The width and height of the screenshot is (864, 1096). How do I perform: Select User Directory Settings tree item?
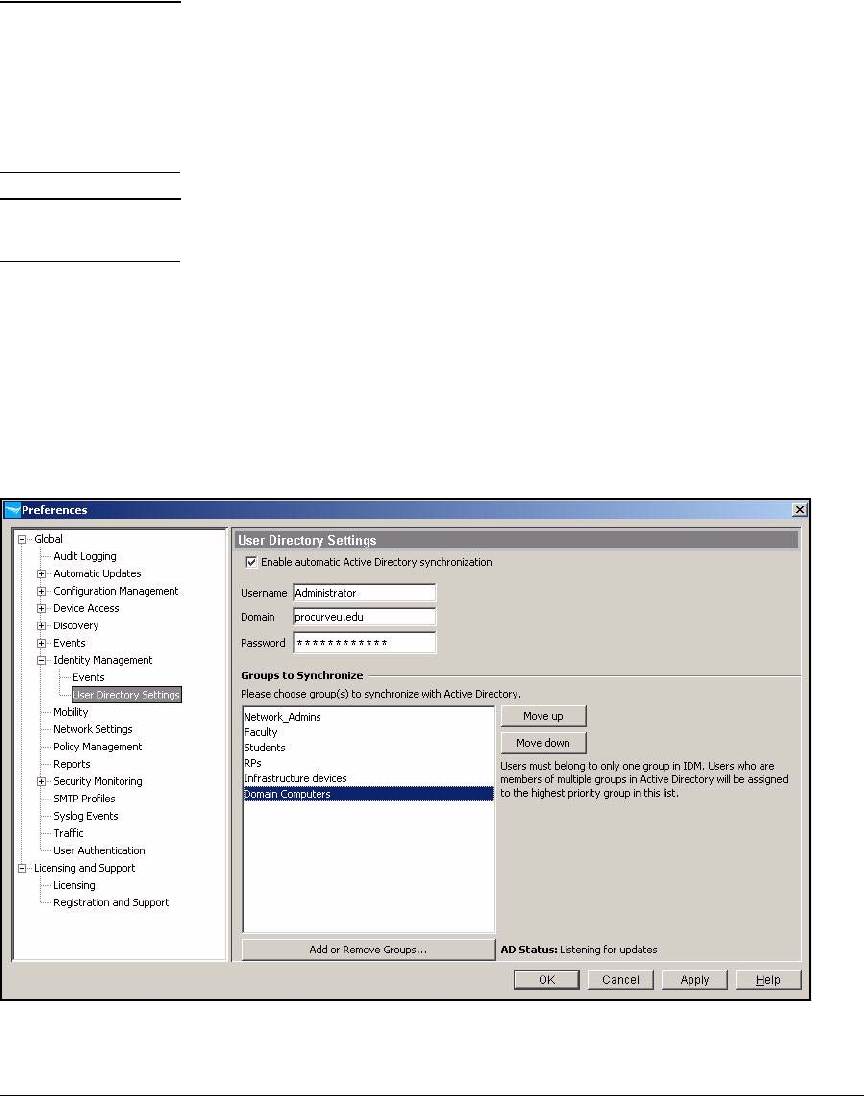pos(127,695)
